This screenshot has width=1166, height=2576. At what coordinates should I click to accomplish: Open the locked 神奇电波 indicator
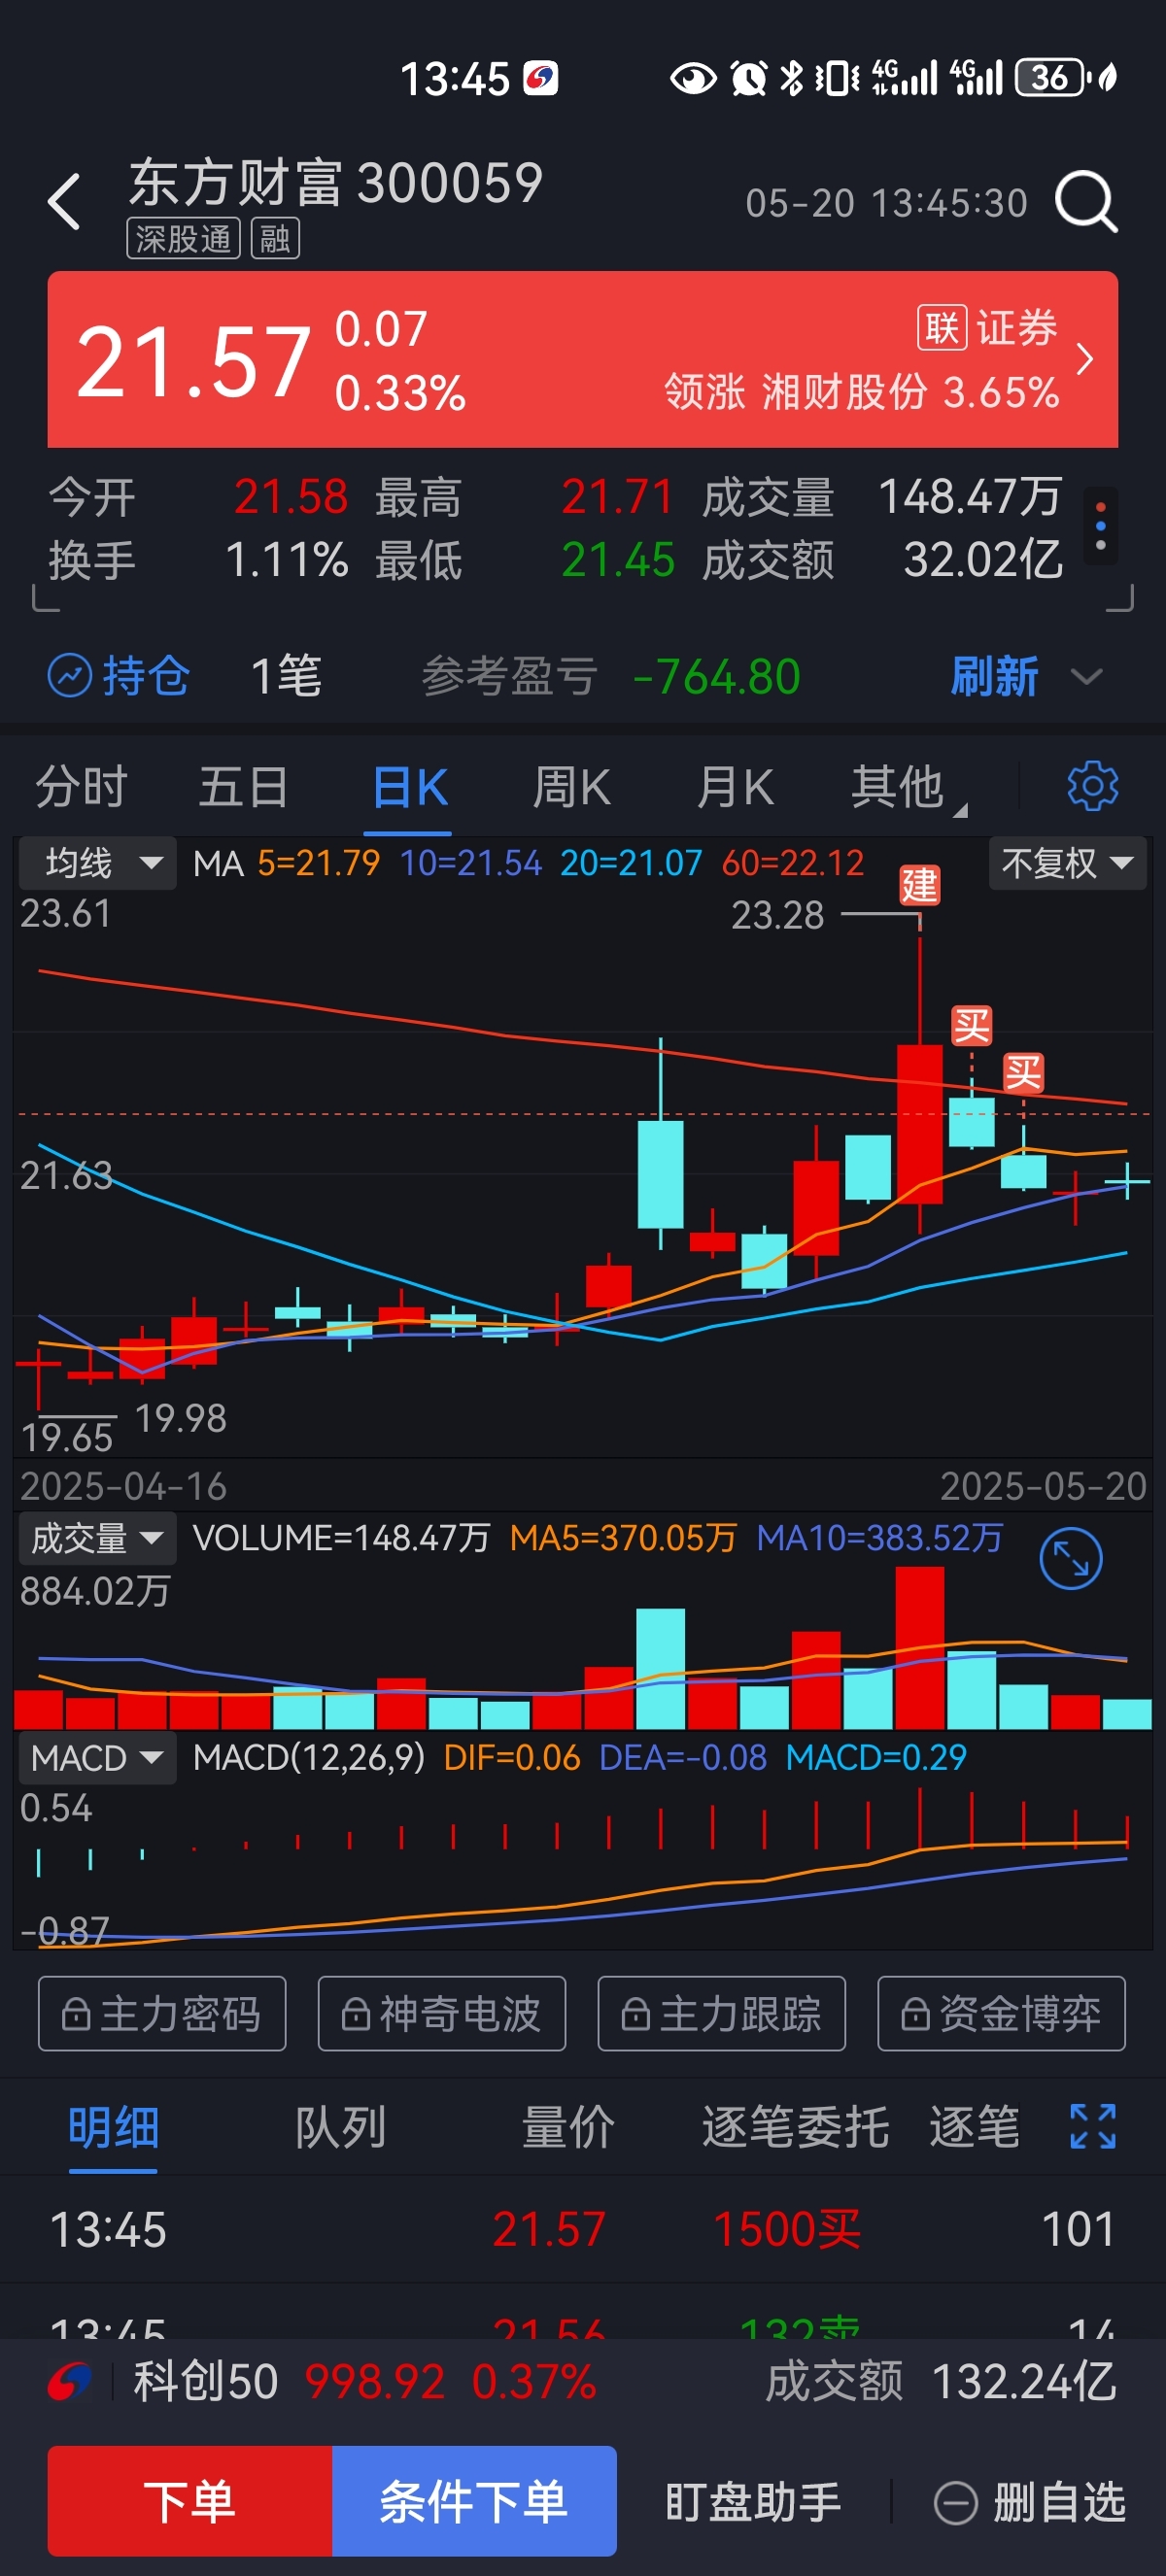(442, 2013)
